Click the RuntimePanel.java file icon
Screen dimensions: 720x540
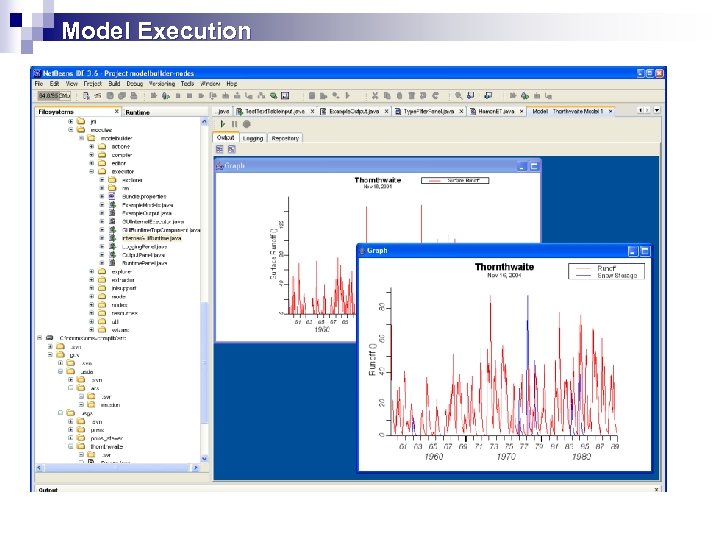[112, 263]
